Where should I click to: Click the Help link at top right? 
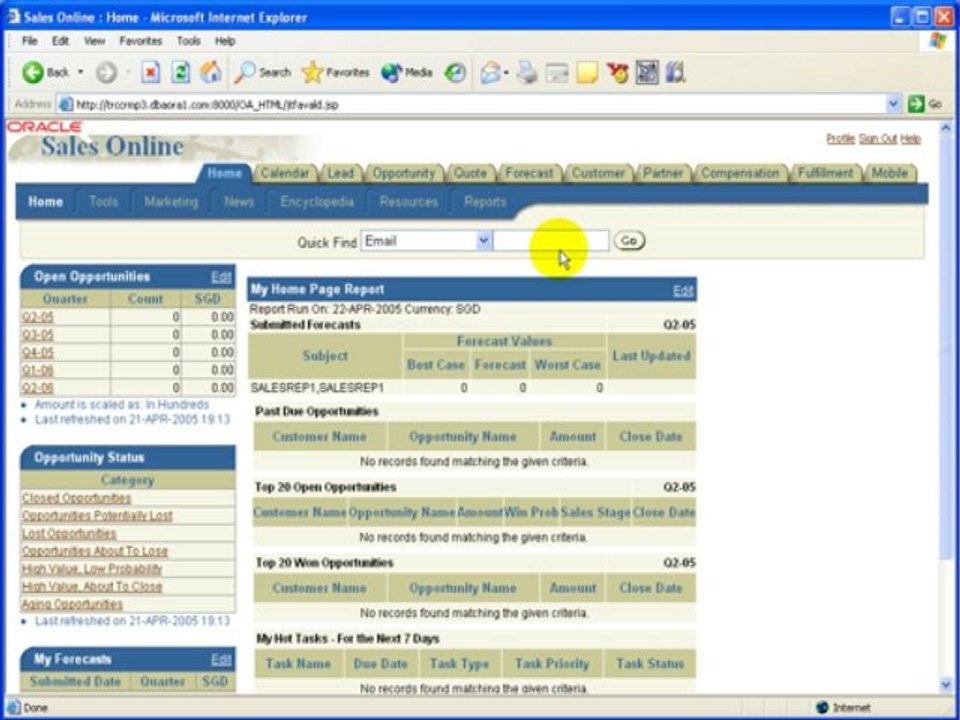(x=910, y=139)
